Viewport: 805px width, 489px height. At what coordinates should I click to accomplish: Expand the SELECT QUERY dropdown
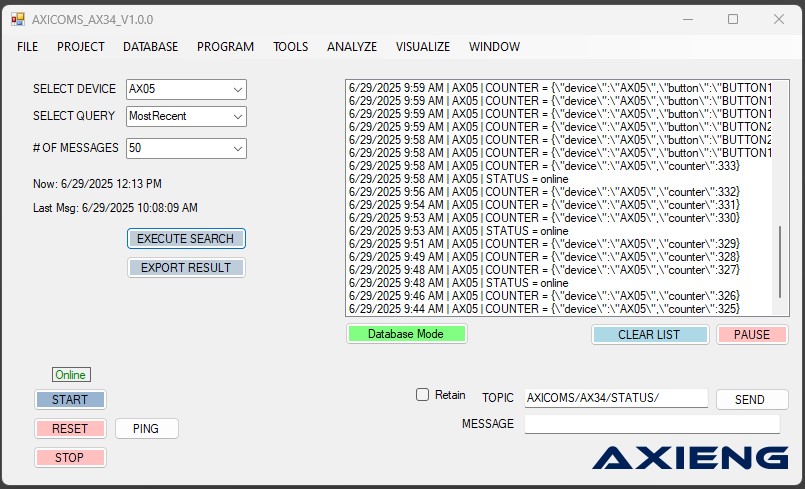[238, 117]
